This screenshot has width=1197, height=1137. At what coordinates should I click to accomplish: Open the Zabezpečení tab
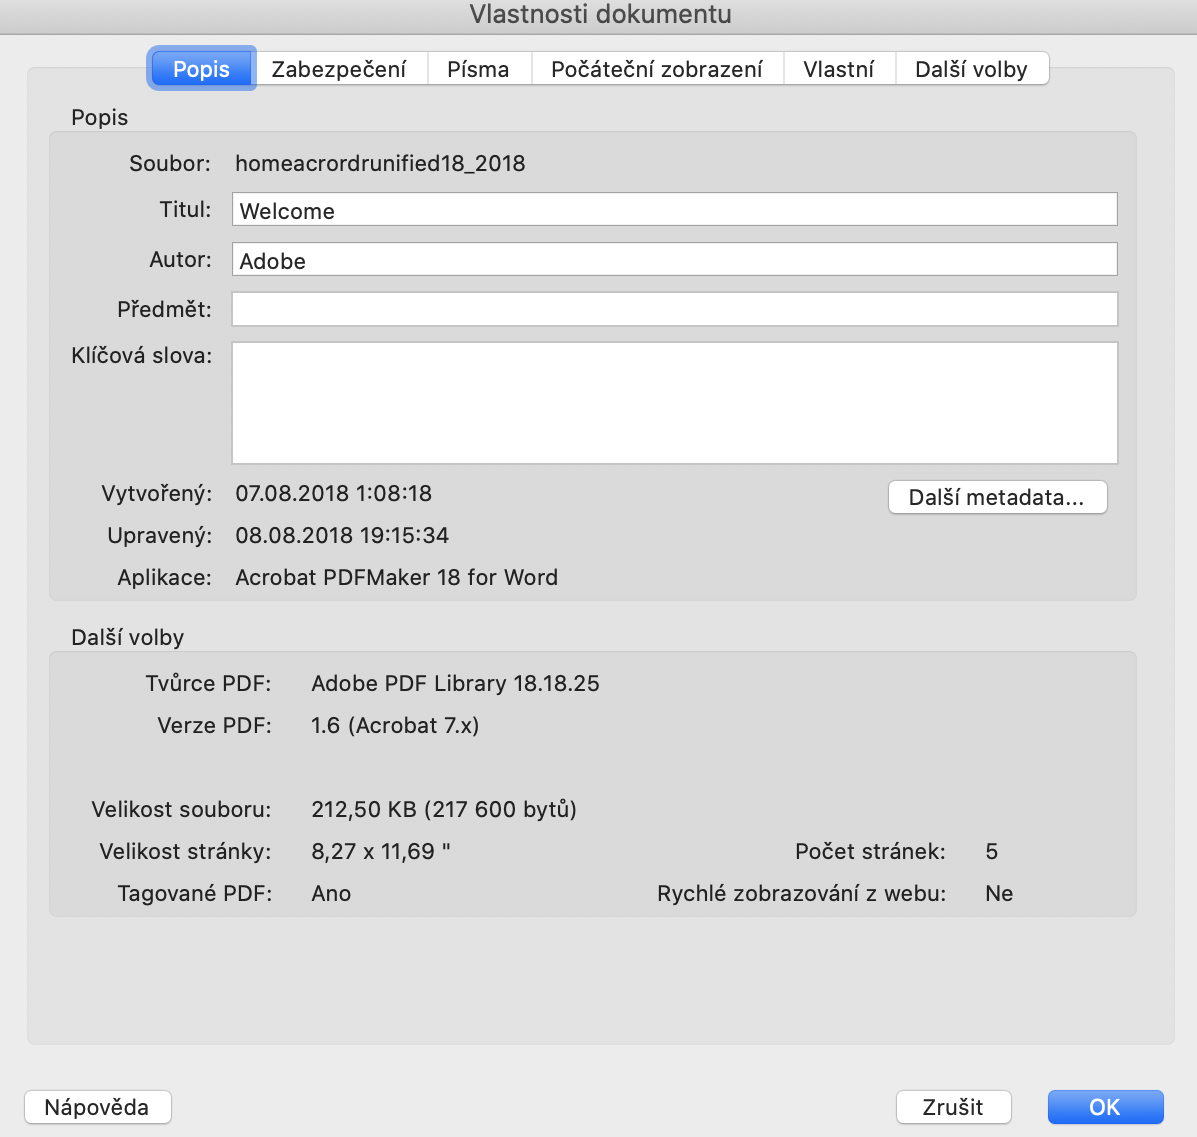[339, 69]
